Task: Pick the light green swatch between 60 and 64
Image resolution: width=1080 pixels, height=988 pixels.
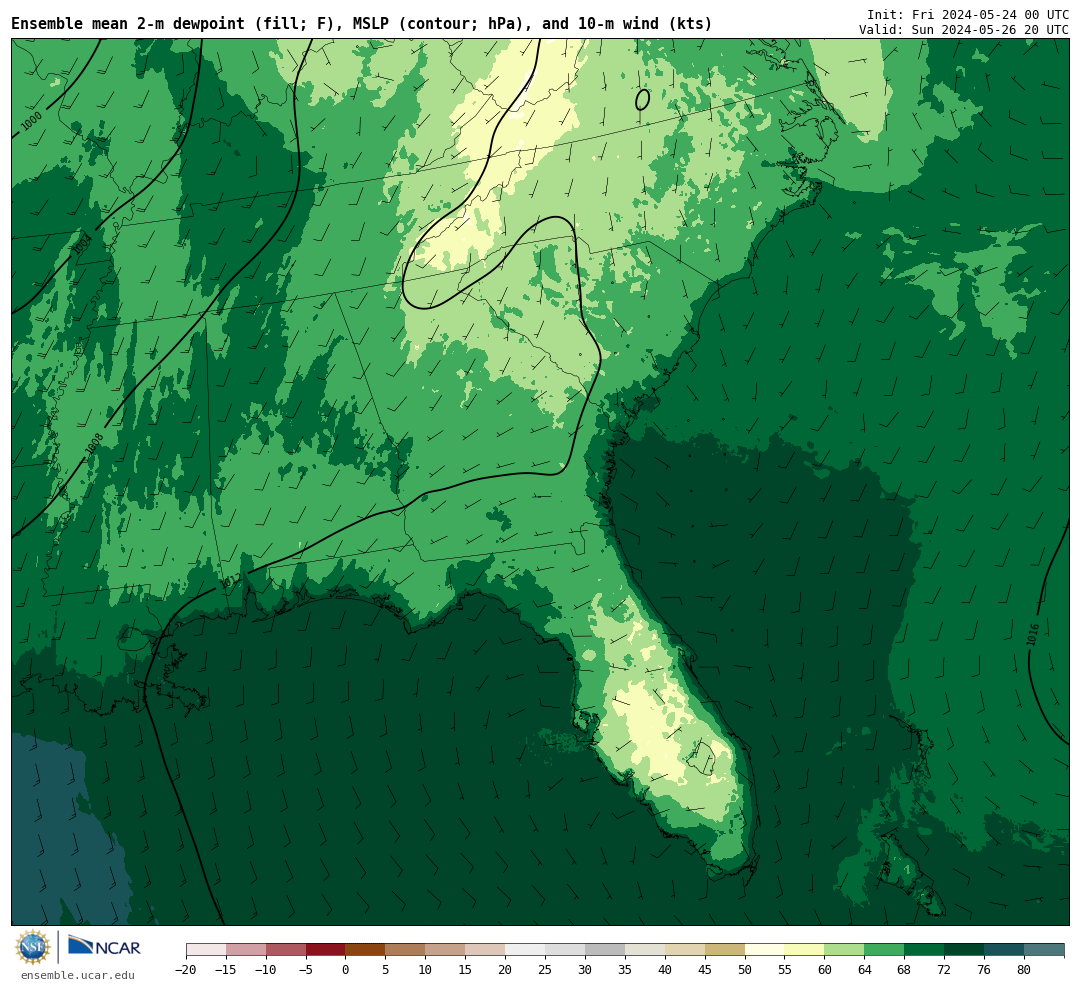Action: [845, 950]
